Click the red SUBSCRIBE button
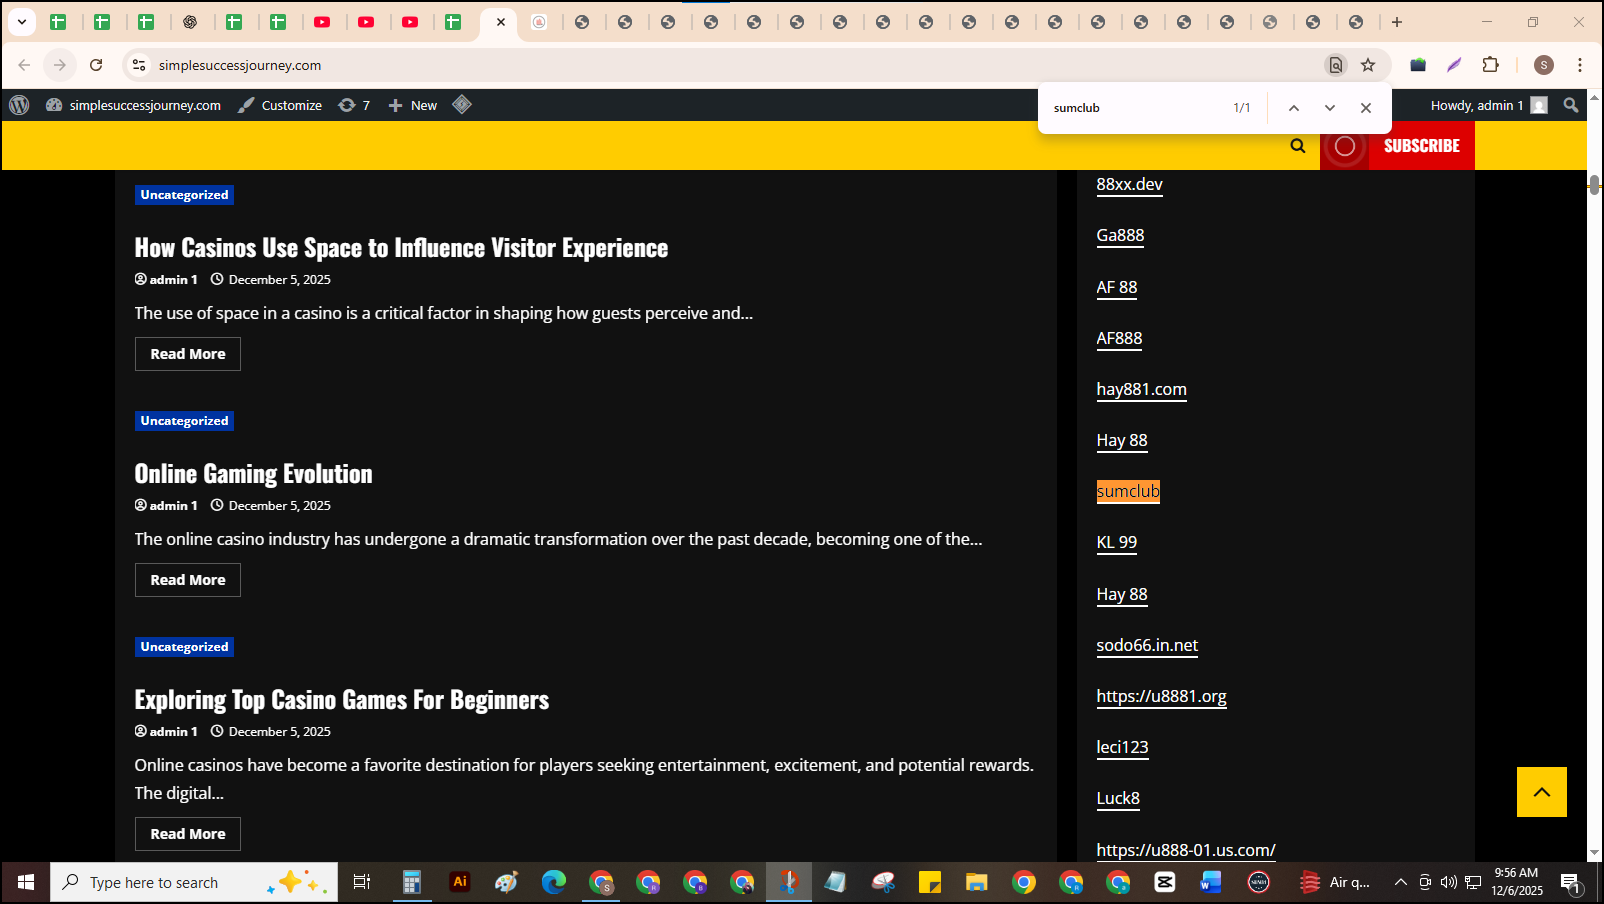The width and height of the screenshot is (1604, 904). click(1421, 146)
